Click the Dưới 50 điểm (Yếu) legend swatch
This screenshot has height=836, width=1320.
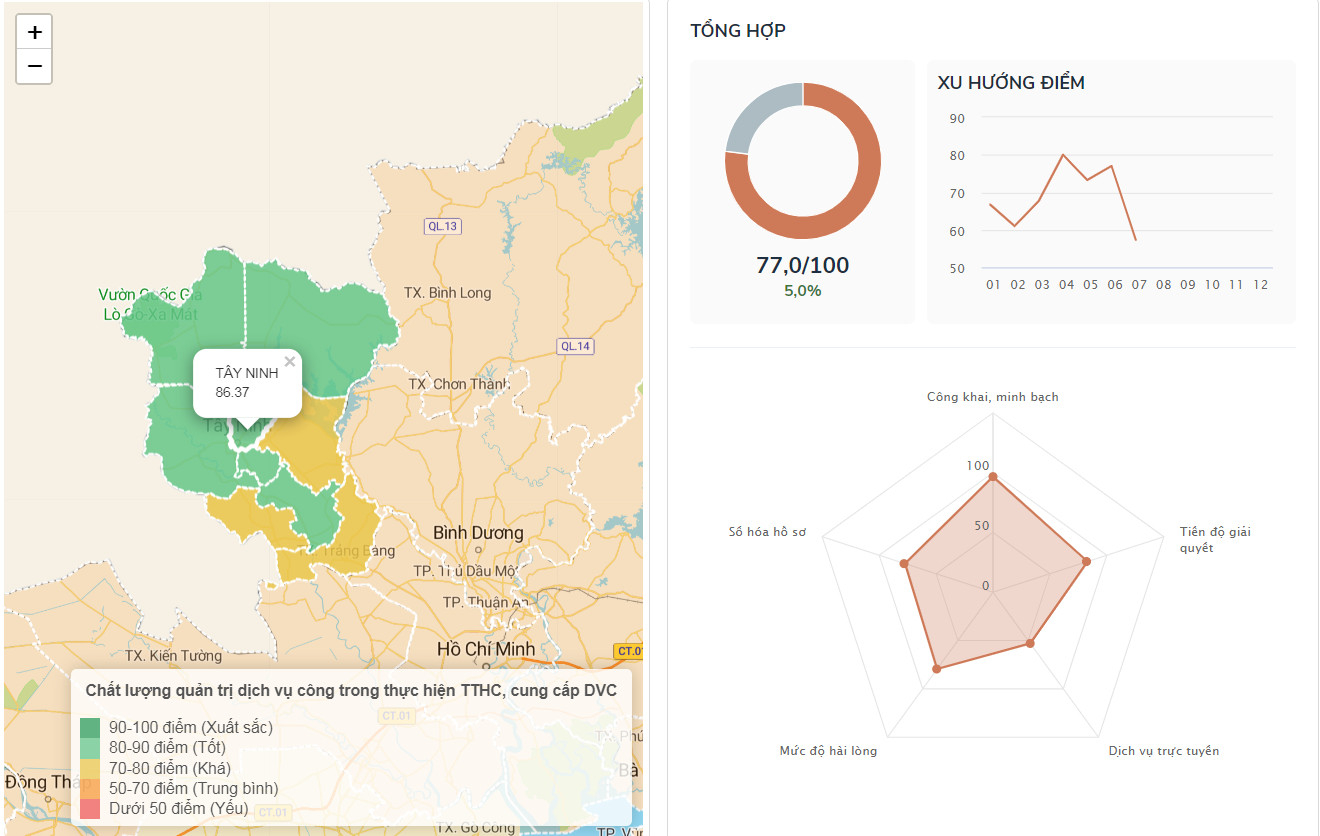click(90, 808)
